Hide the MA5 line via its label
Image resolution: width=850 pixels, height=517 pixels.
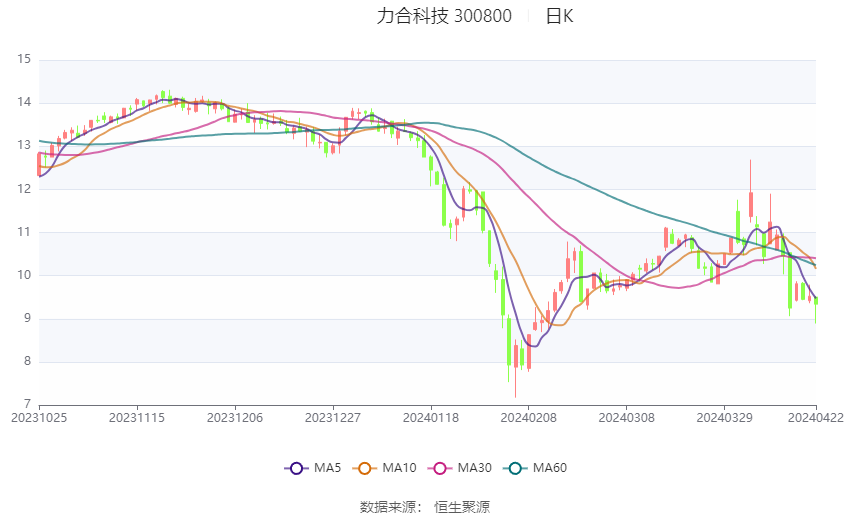pos(327,468)
